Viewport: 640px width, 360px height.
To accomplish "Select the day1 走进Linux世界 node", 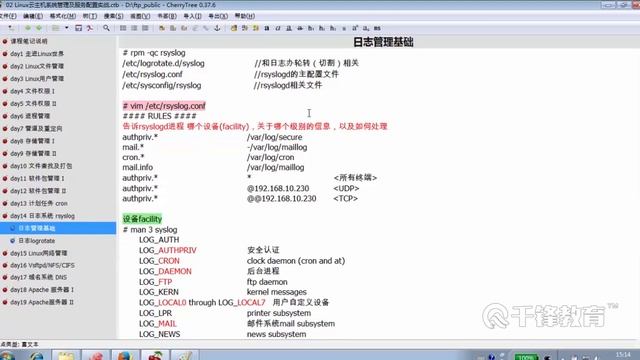I will 37,54.
